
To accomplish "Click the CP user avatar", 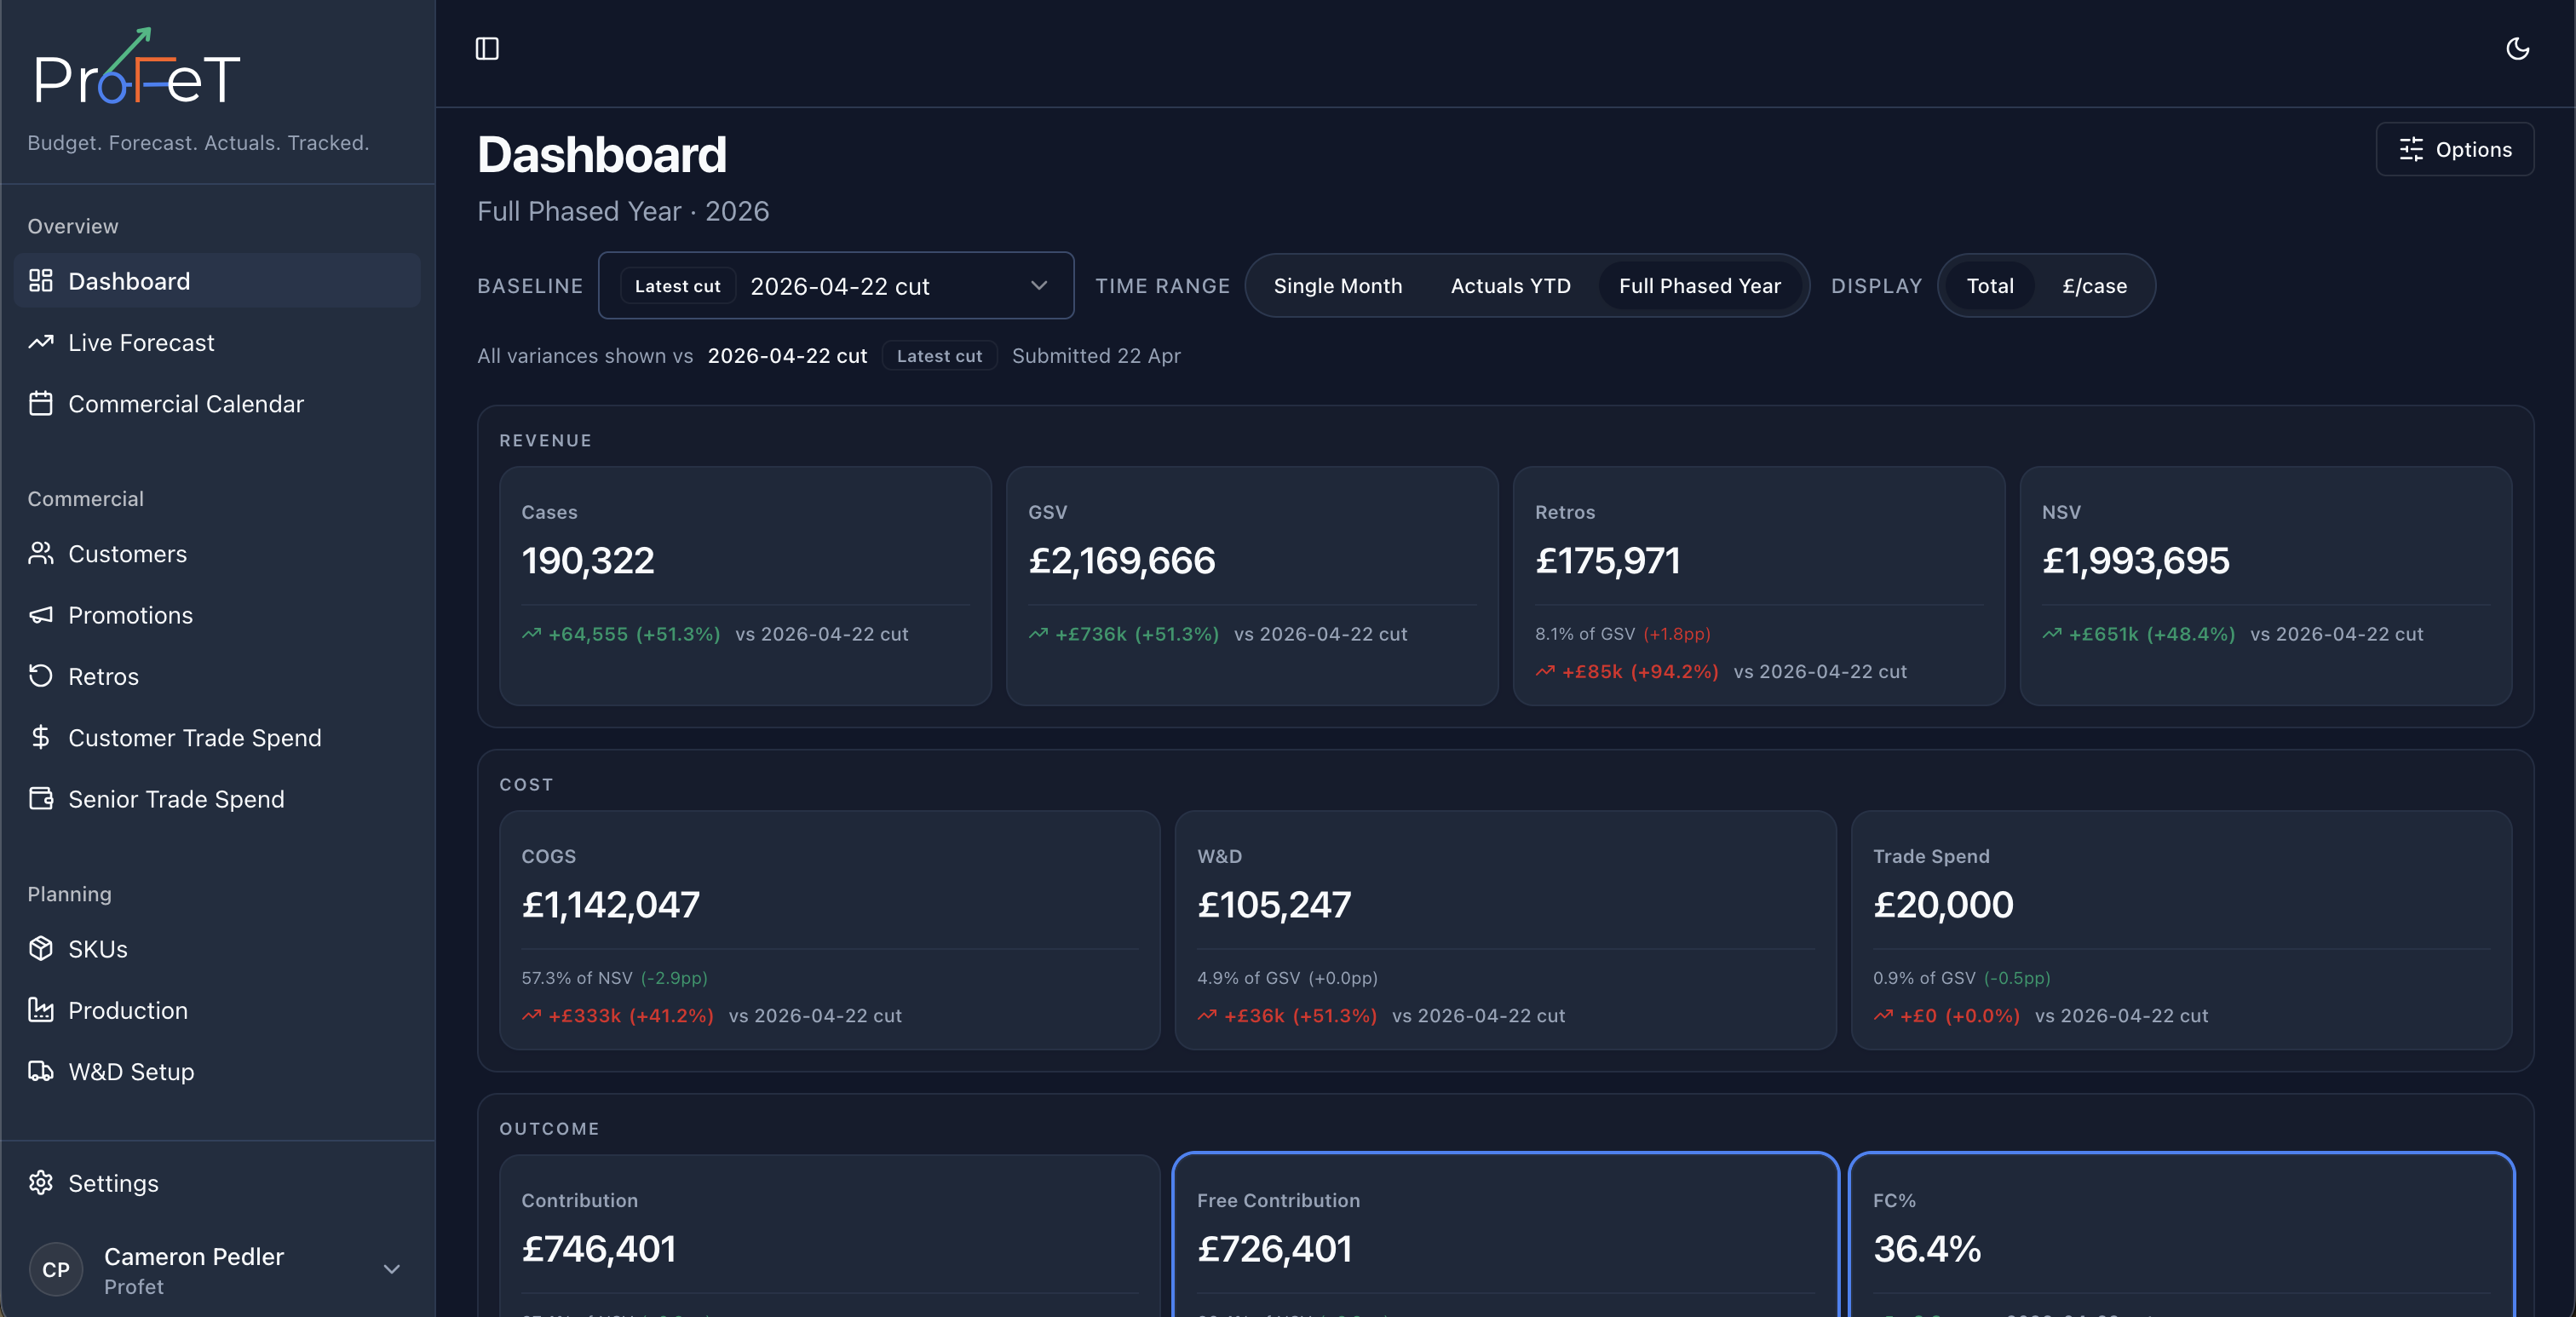I will tap(56, 1269).
